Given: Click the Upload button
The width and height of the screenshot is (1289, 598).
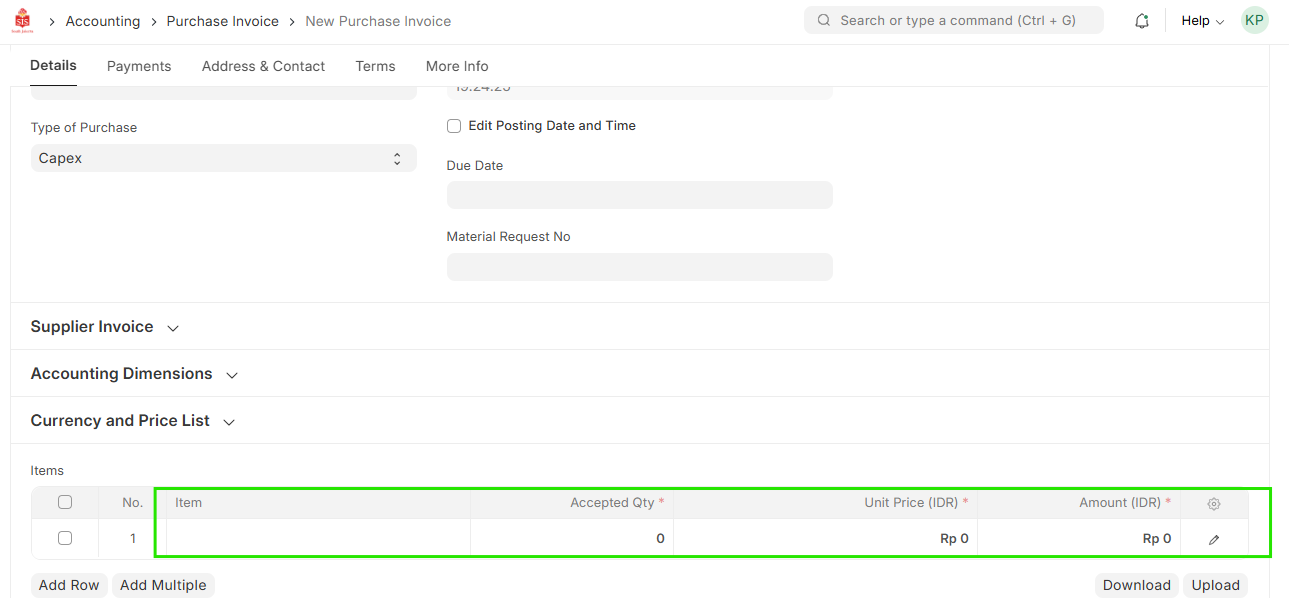Looking at the screenshot, I should (x=1215, y=585).
